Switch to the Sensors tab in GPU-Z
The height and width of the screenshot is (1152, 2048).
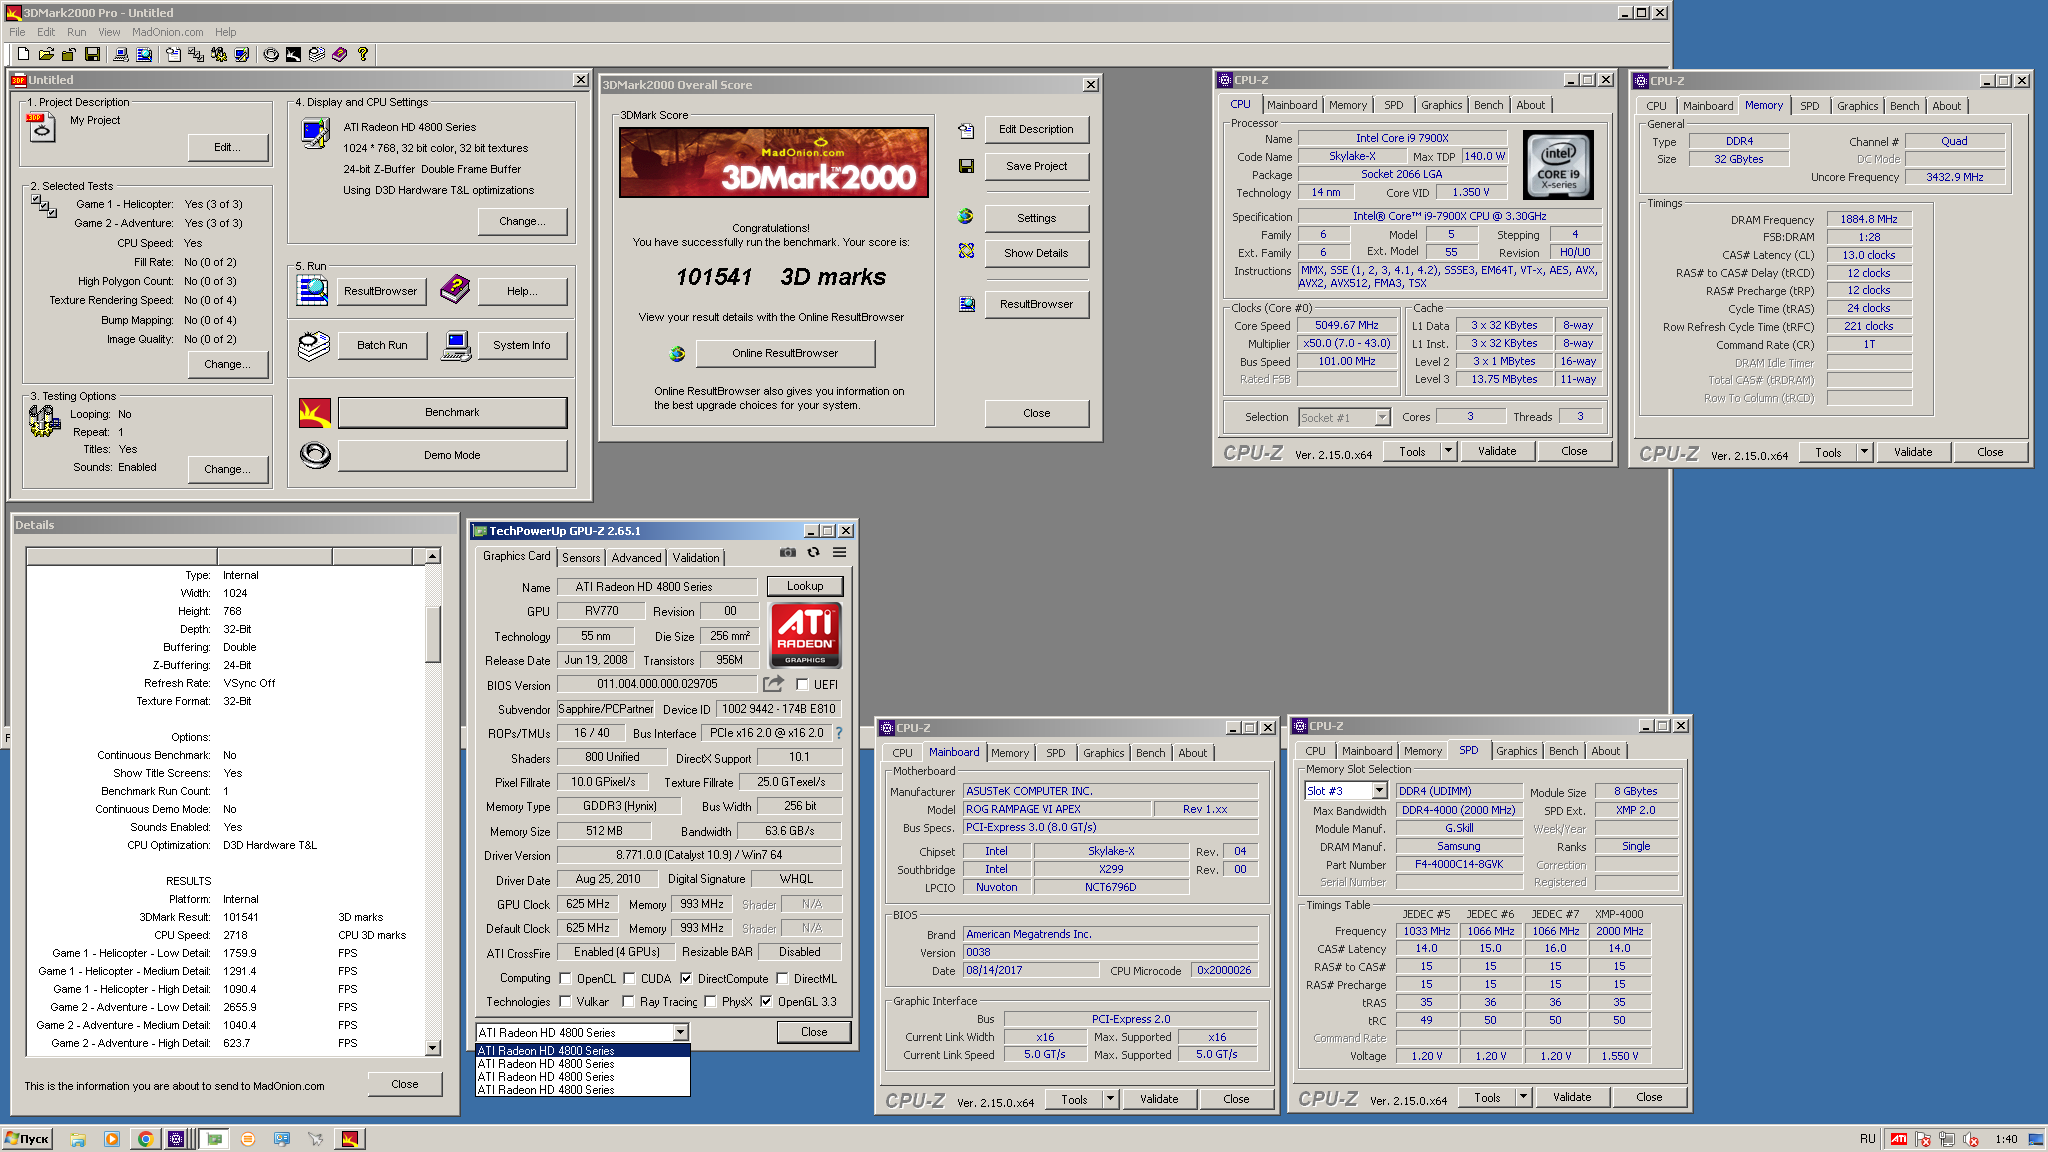point(581,558)
